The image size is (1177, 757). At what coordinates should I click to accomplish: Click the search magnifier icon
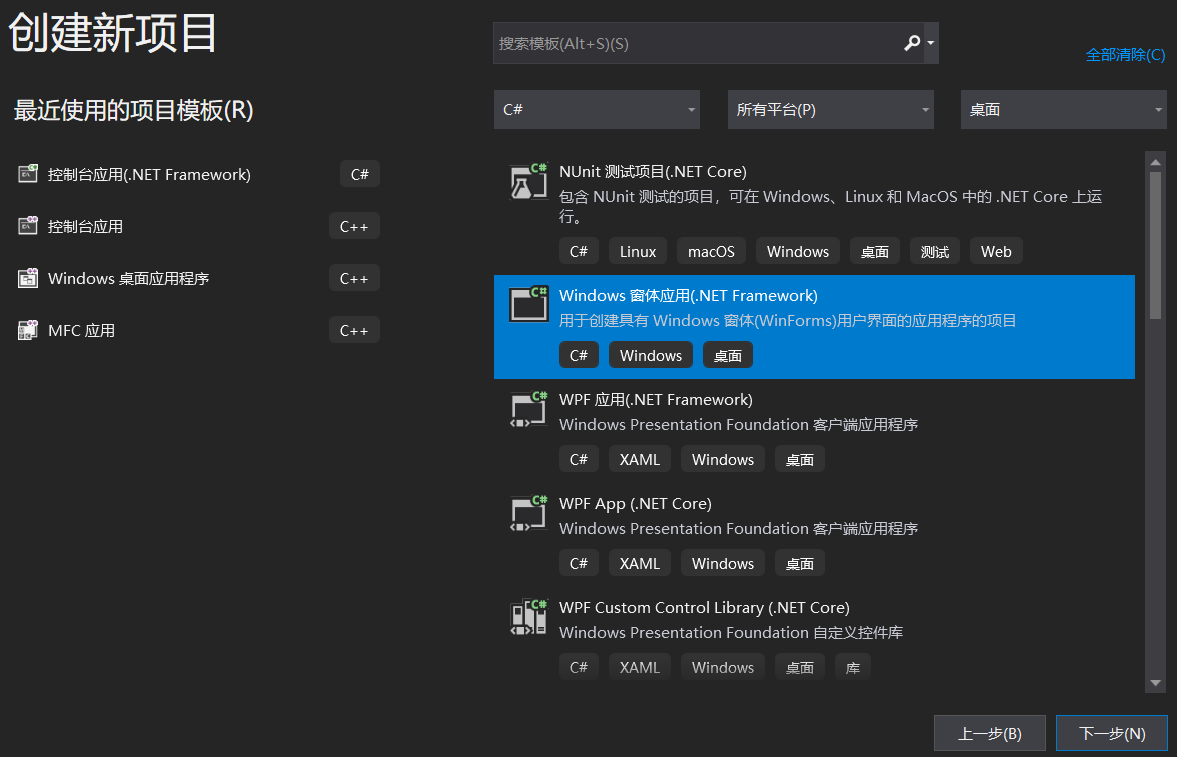pyautogui.click(x=912, y=43)
